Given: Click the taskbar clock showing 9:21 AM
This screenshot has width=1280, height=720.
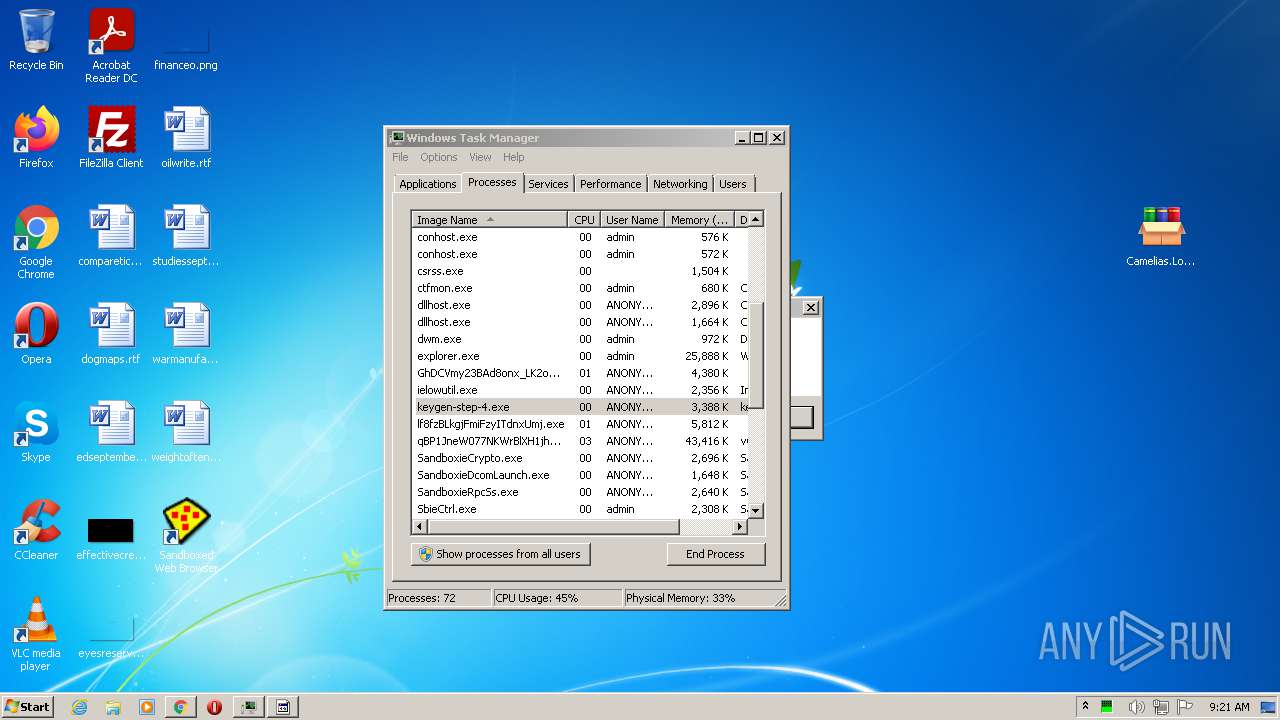Looking at the screenshot, I should pos(1229,707).
